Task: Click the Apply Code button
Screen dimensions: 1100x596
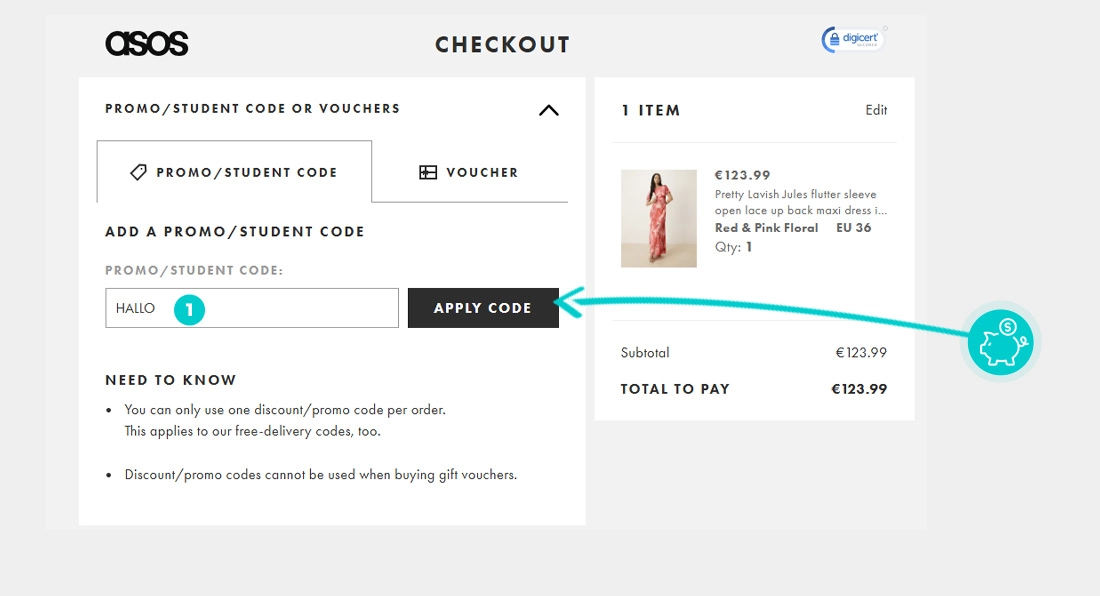Action: coord(483,308)
